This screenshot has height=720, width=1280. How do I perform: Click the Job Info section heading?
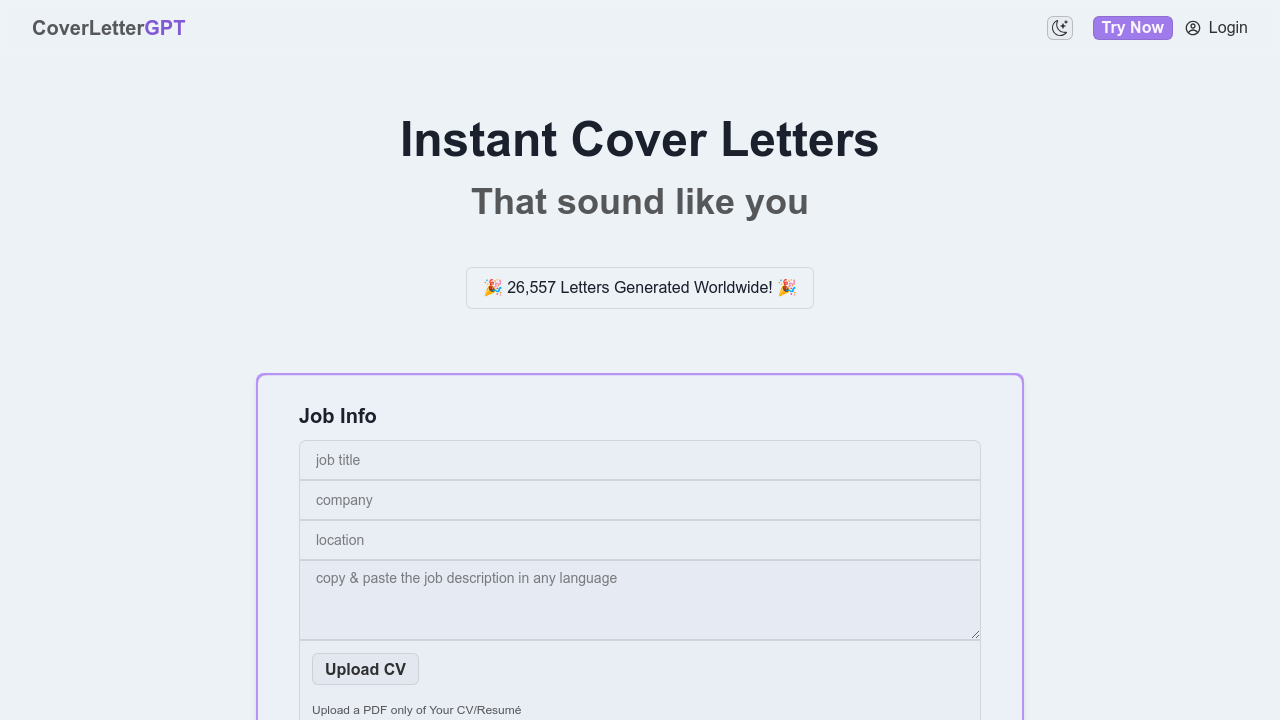(338, 416)
